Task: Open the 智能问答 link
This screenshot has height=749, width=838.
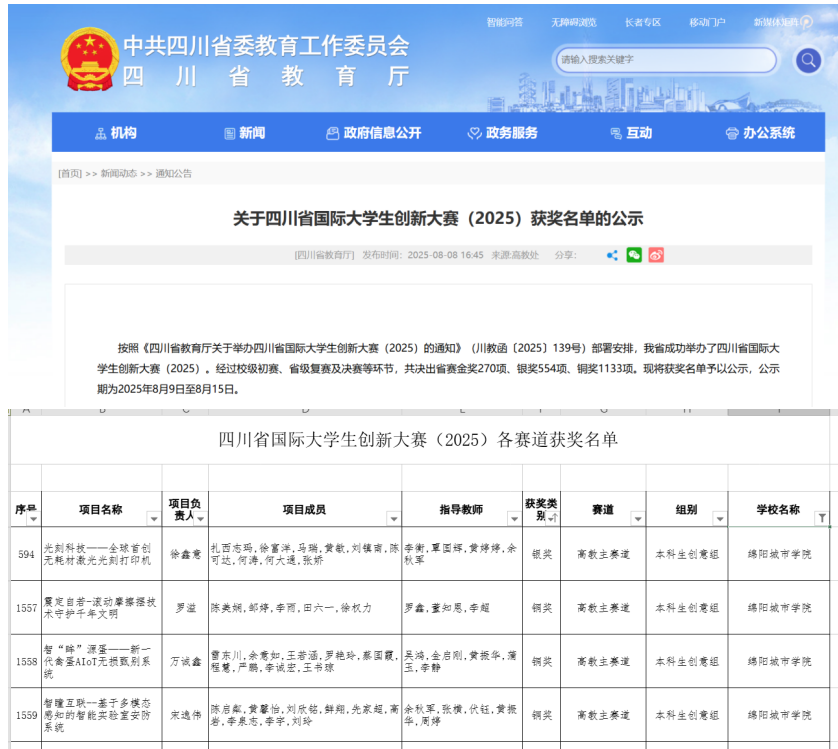Action: point(505,22)
